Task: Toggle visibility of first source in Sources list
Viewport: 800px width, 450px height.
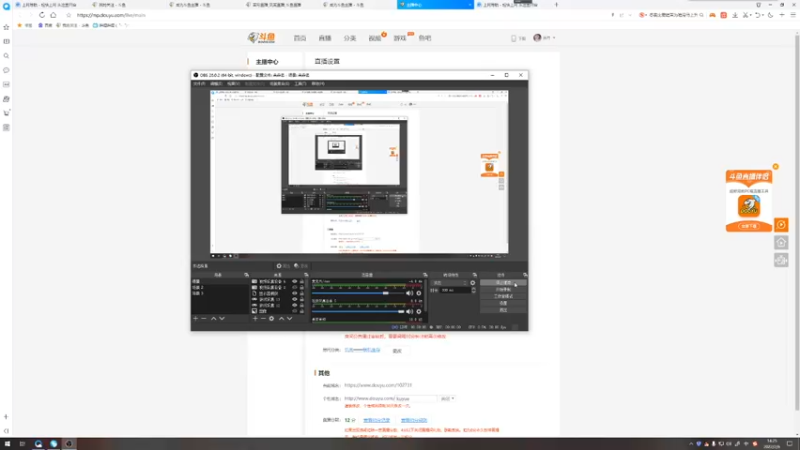Action: coord(294,281)
